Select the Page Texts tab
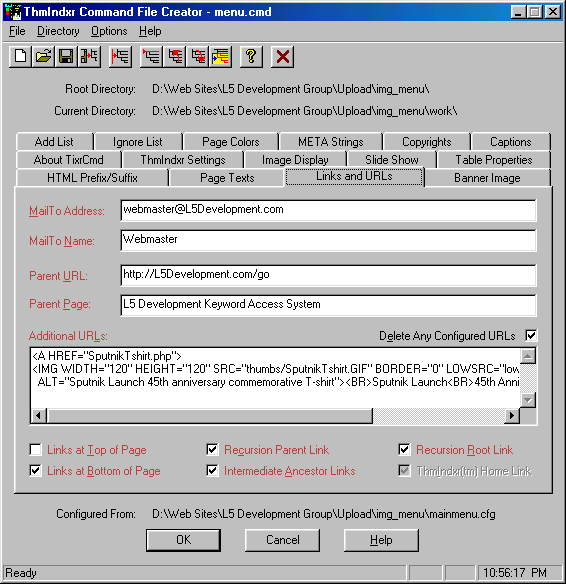566x584 pixels. click(x=227, y=177)
